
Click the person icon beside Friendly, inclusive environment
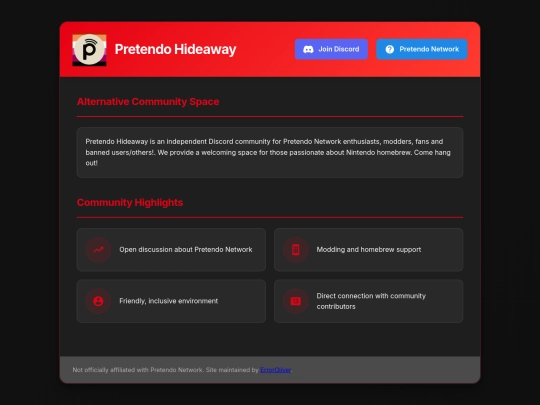pos(98,301)
